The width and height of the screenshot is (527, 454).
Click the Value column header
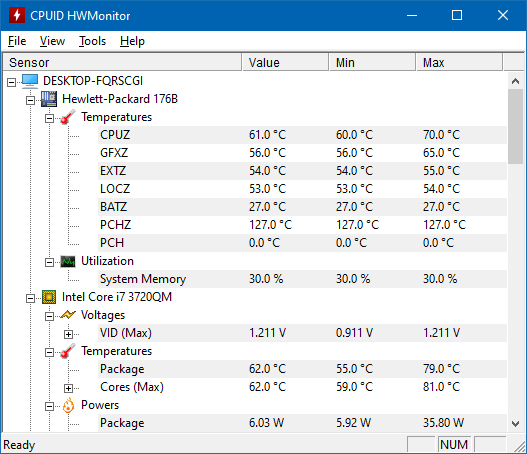click(x=285, y=63)
